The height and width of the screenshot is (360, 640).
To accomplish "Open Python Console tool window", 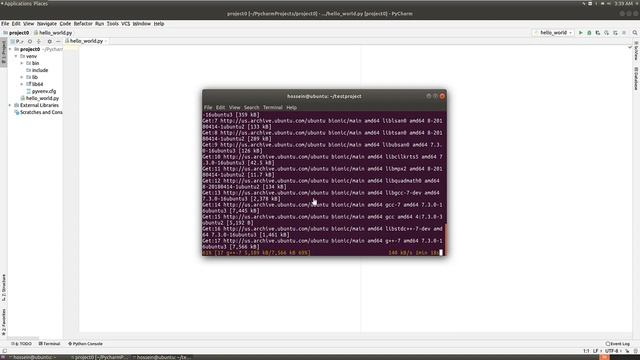I will pos(85,344).
